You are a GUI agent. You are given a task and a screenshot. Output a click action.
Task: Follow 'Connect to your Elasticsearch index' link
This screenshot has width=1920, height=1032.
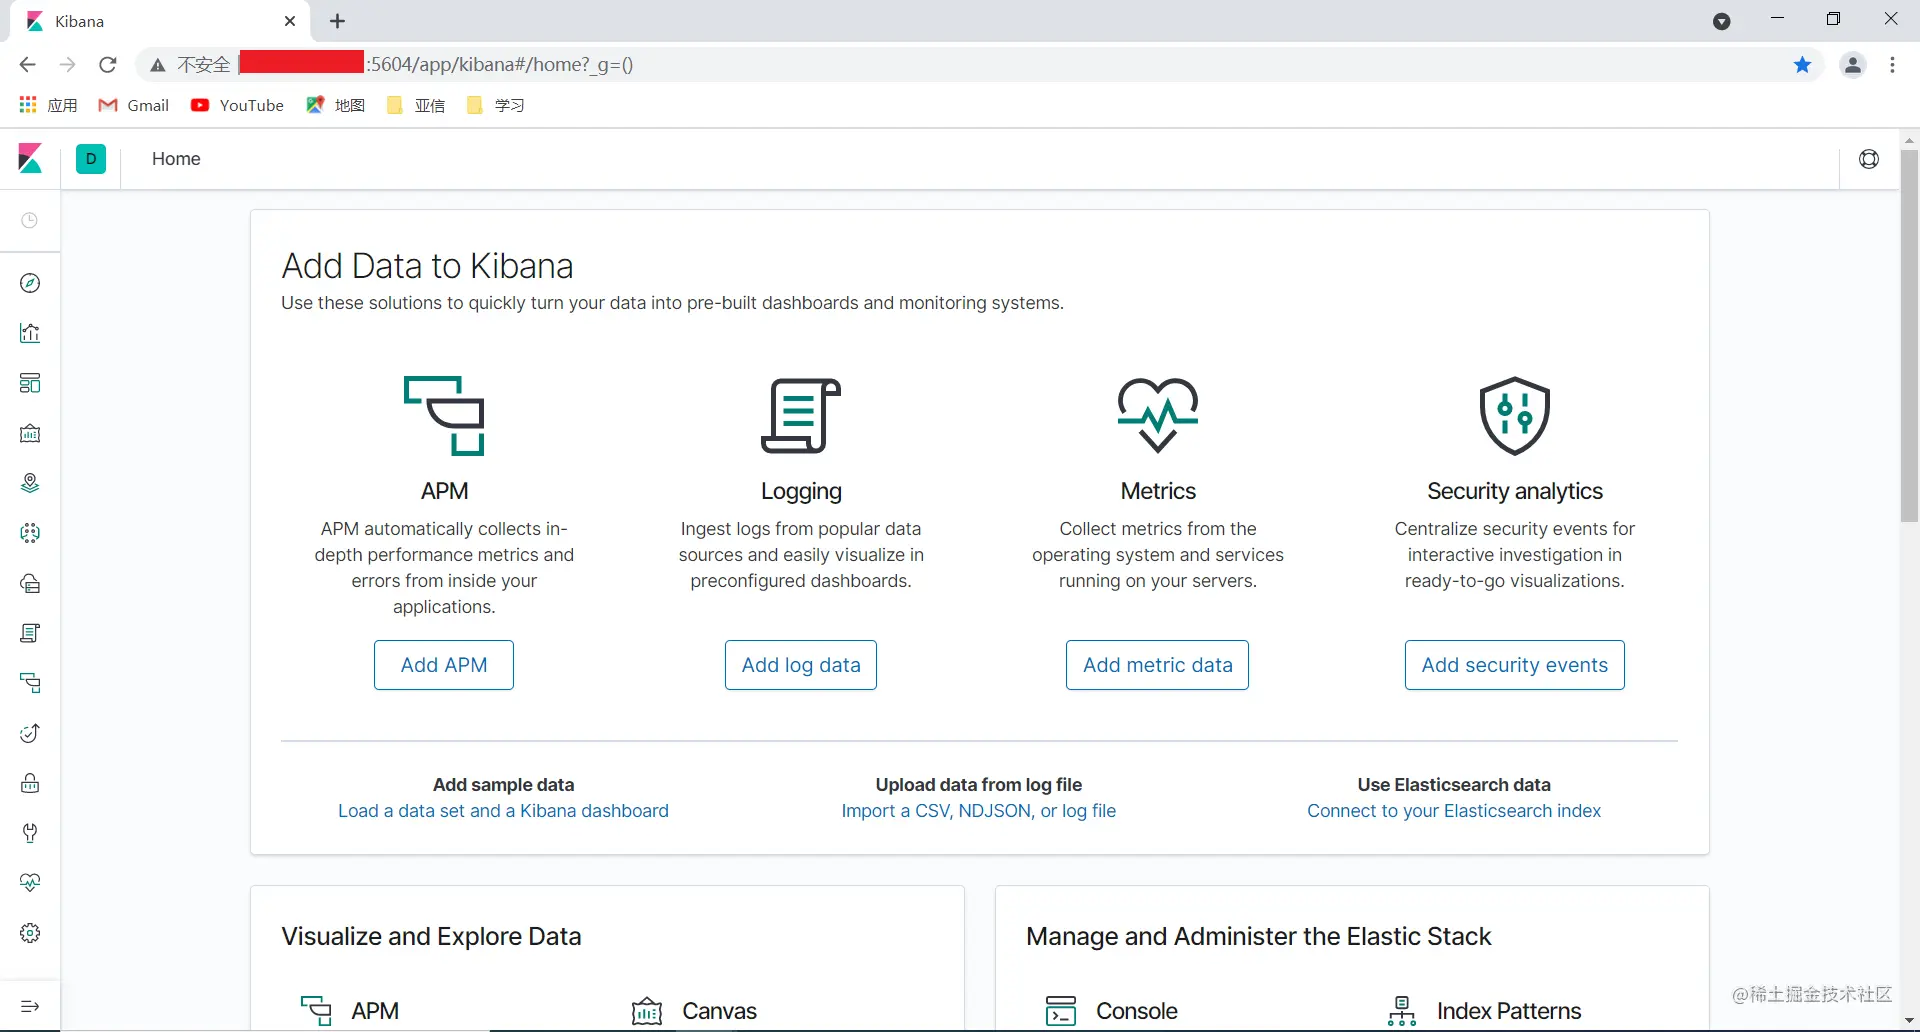click(x=1454, y=811)
